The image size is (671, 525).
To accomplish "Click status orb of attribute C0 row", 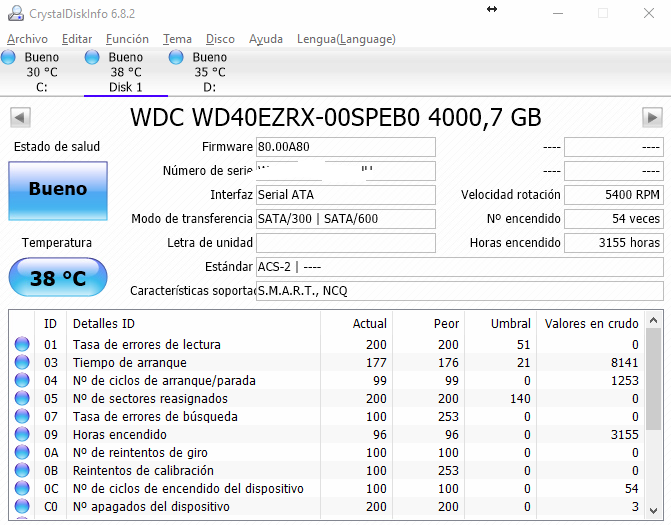I will pos(22,506).
